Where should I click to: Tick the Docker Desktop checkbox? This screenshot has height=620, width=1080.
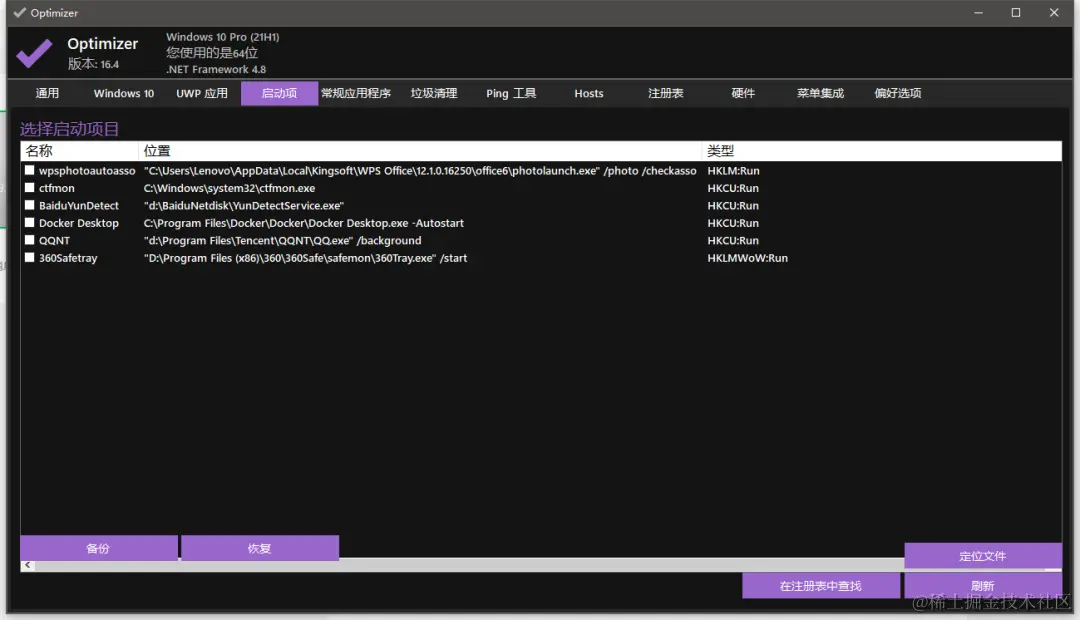tap(30, 223)
